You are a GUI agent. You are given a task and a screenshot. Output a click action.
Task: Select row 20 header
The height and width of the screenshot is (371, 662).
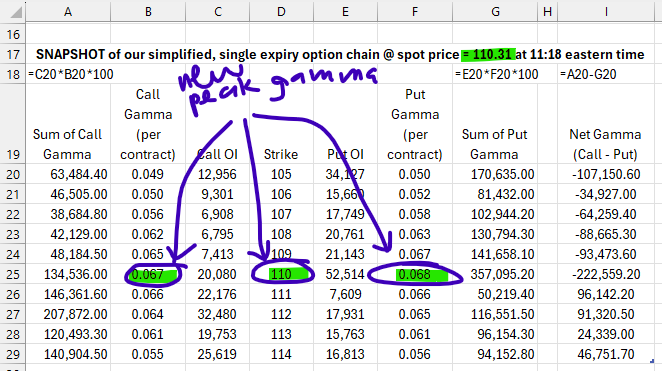pyautogui.click(x=13, y=174)
